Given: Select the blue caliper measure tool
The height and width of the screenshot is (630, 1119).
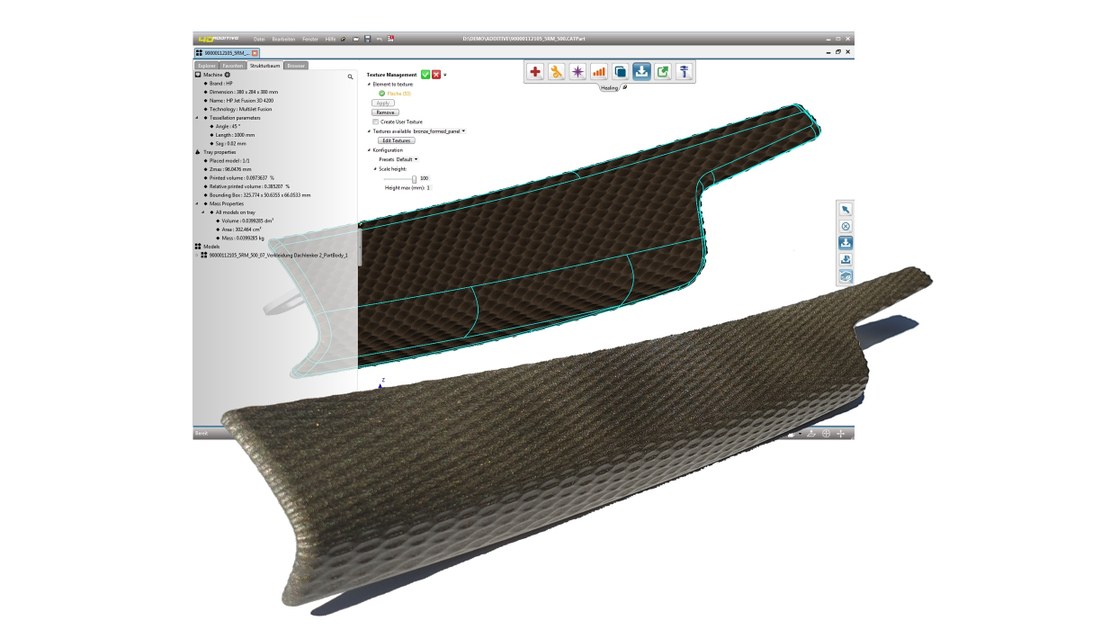Looking at the screenshot, I should (684, 71).
